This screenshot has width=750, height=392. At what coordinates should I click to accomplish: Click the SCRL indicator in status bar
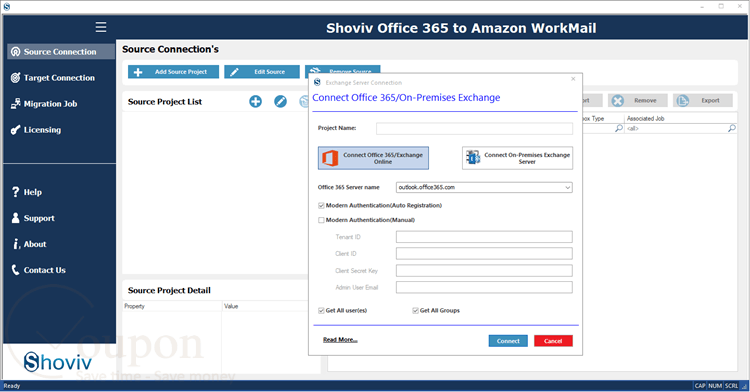click(x=731, y=386)
